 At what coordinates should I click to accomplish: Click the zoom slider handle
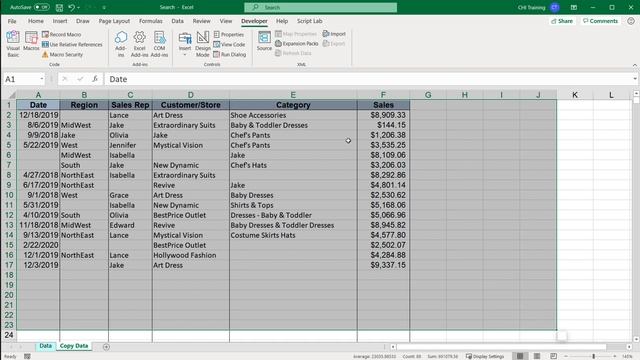click(593, 356)
